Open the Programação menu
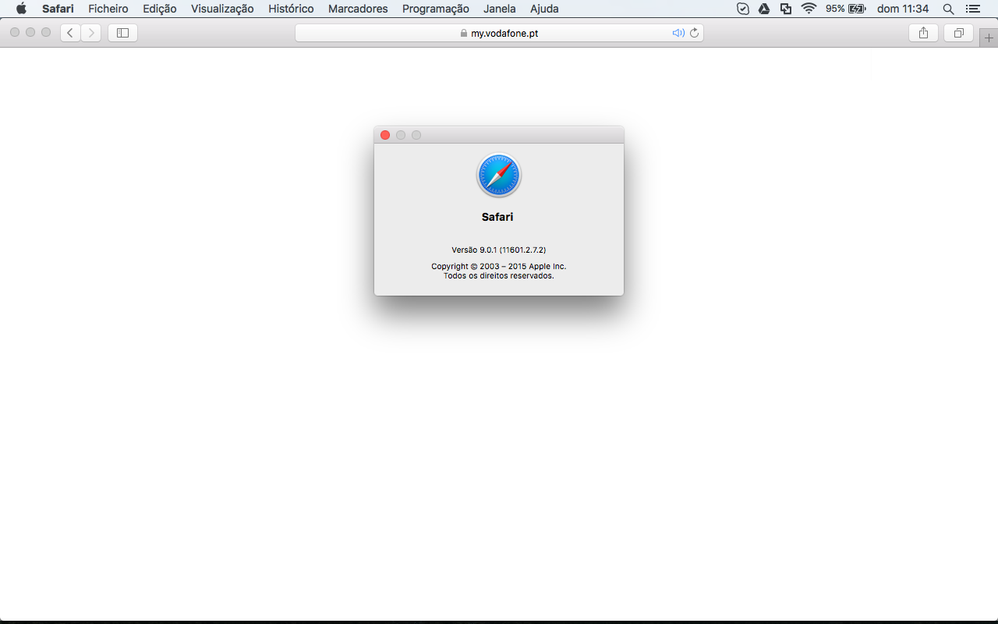 click(435, 9)
